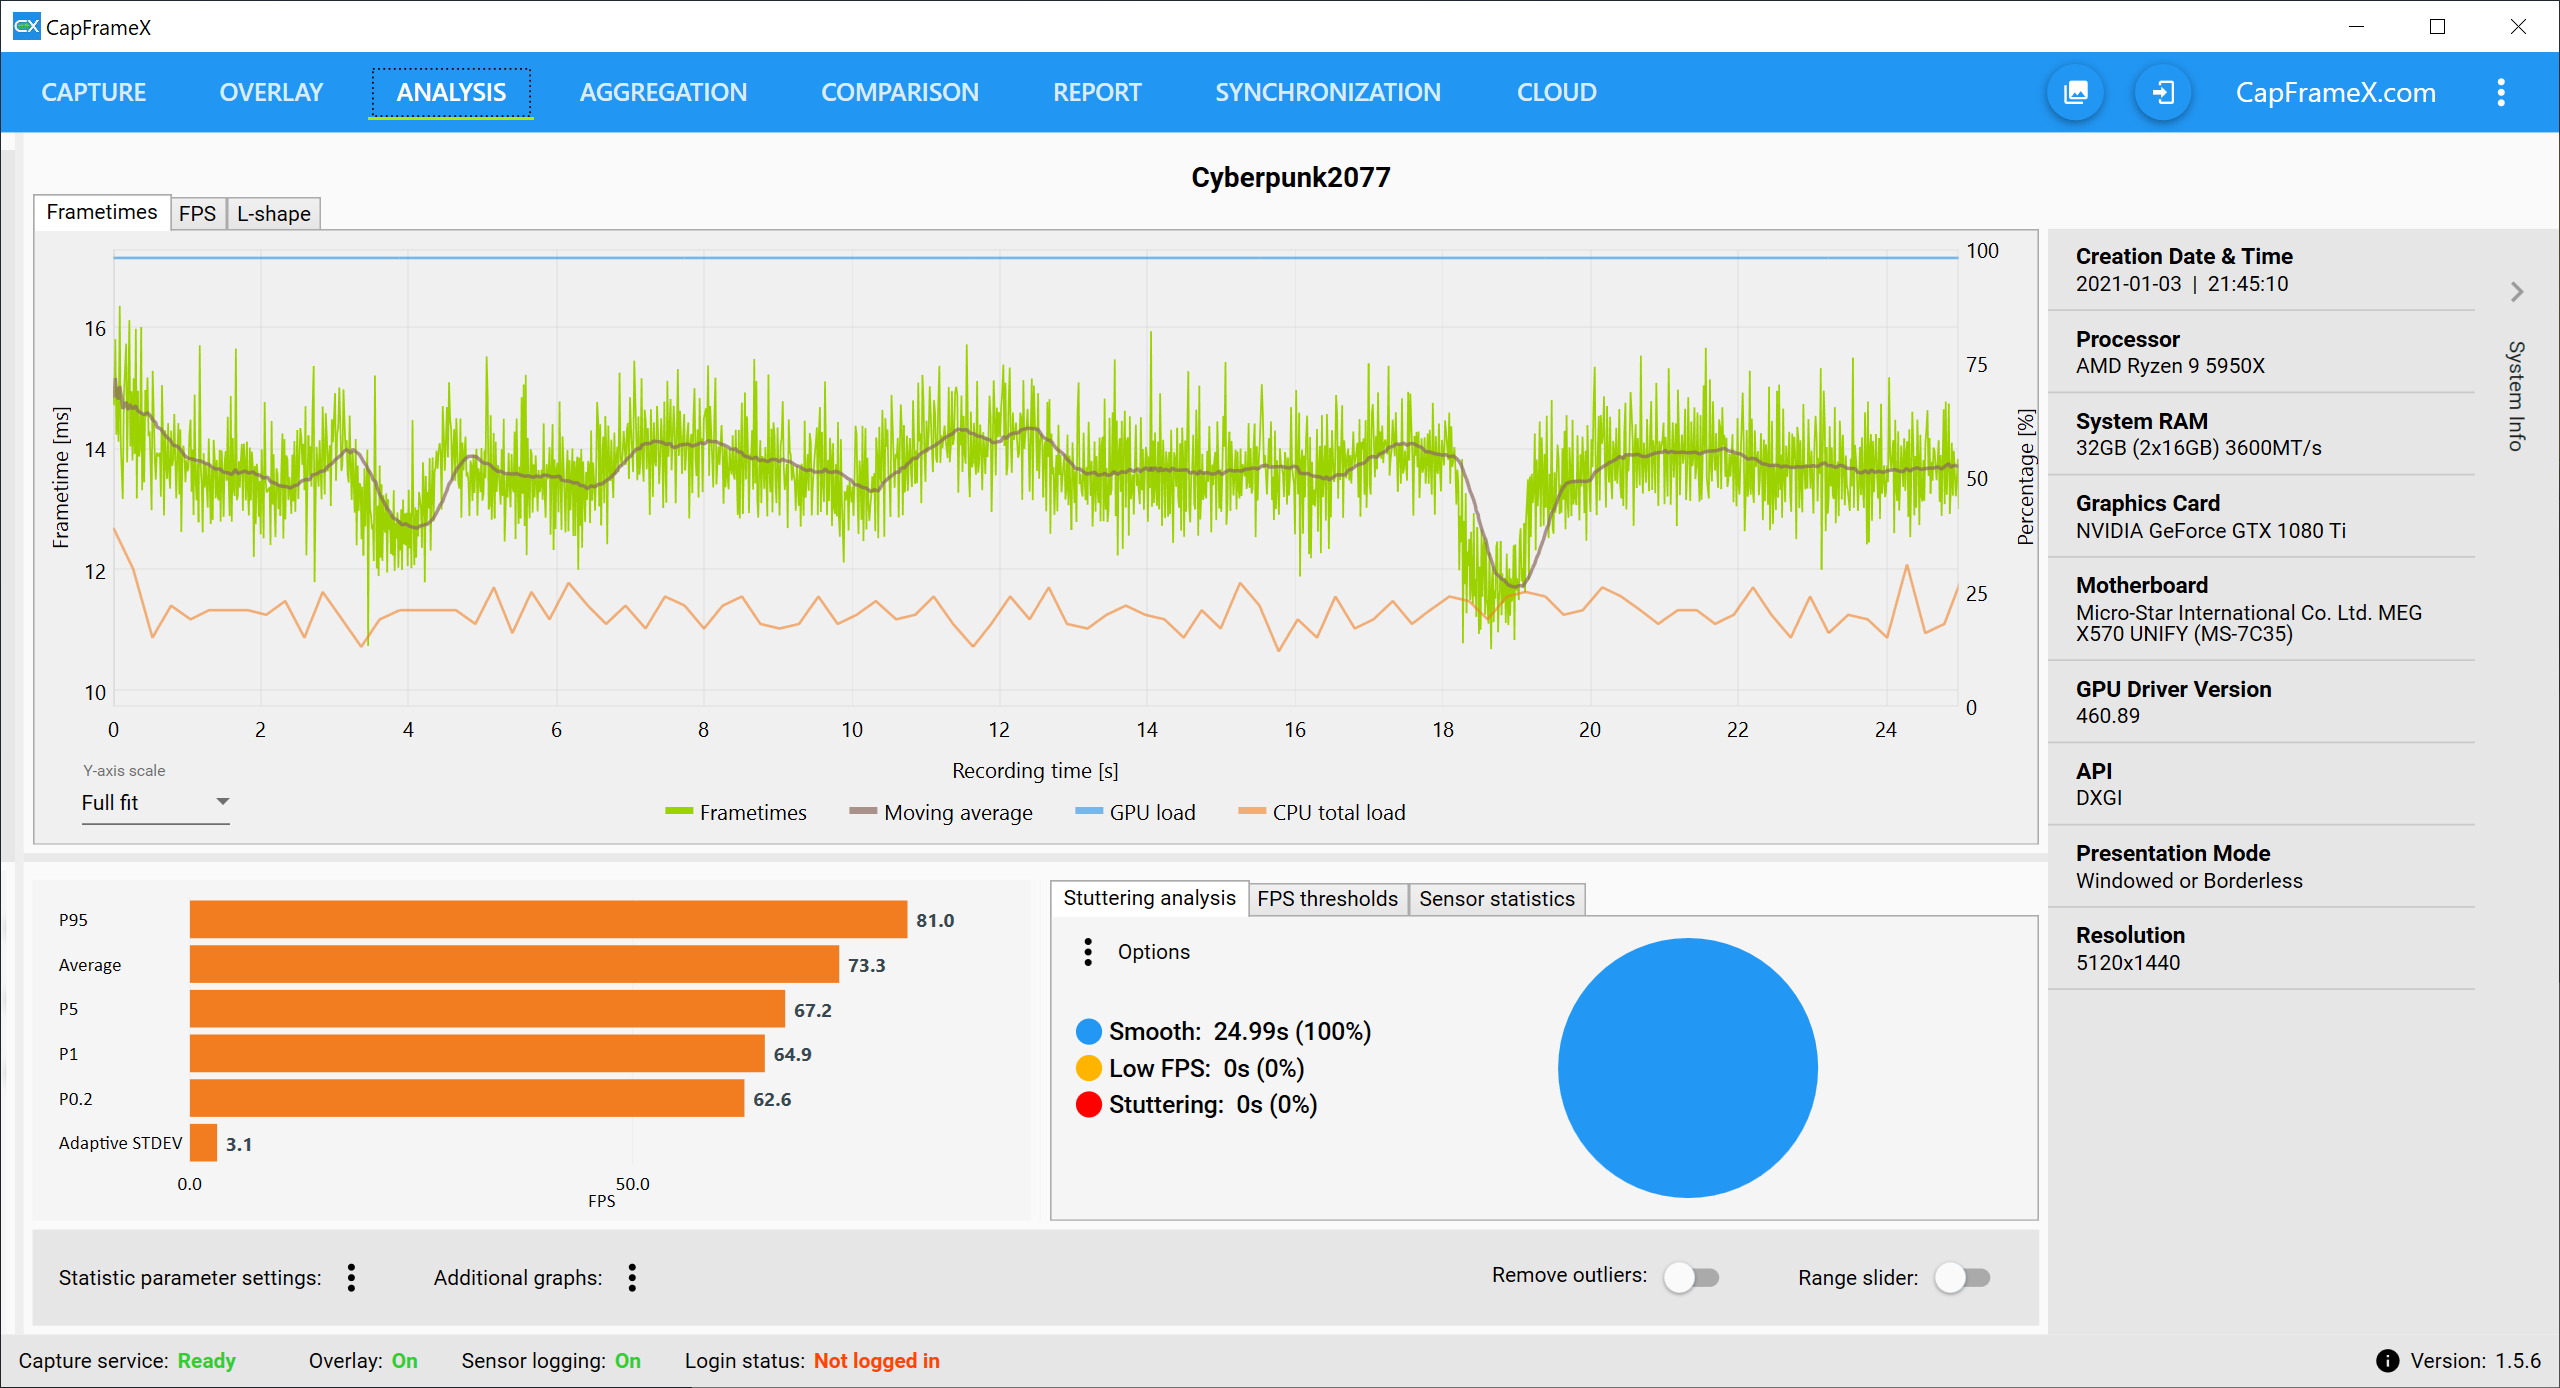Click the login icon button in header
The width and height of the screenshot is (2560, 1388).
[x=2163, y=93]
